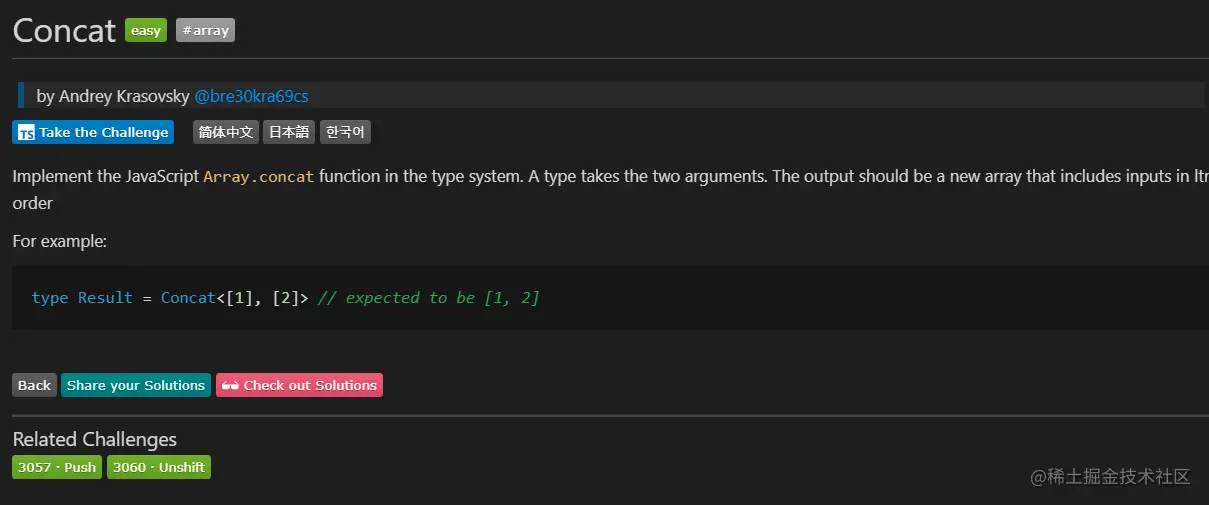Select the #array tag badge
This screenshot has height=505, width=1209.
pyautogui.click(x=205, y=31)
